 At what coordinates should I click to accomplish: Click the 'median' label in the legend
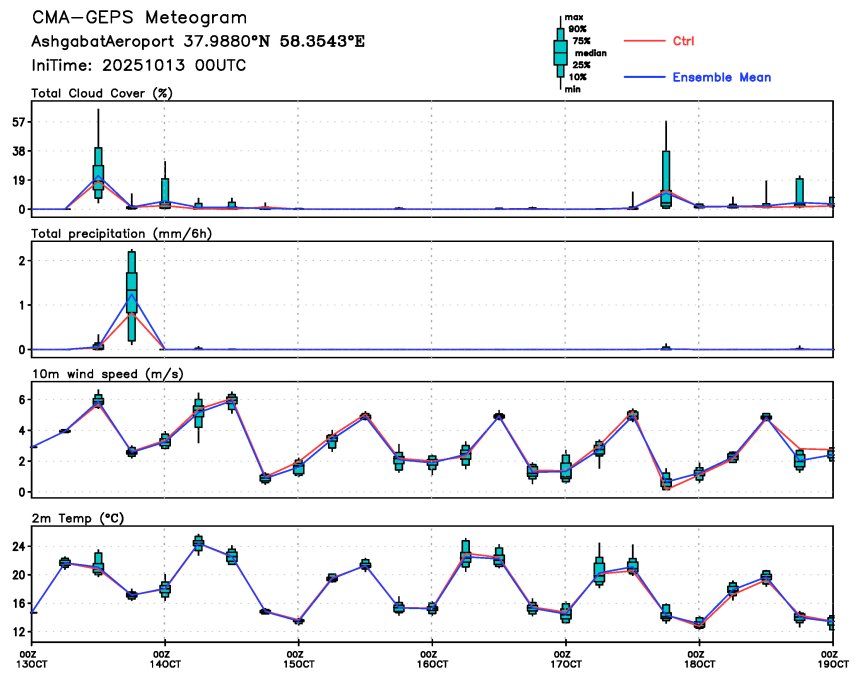(x=584, y=53)
